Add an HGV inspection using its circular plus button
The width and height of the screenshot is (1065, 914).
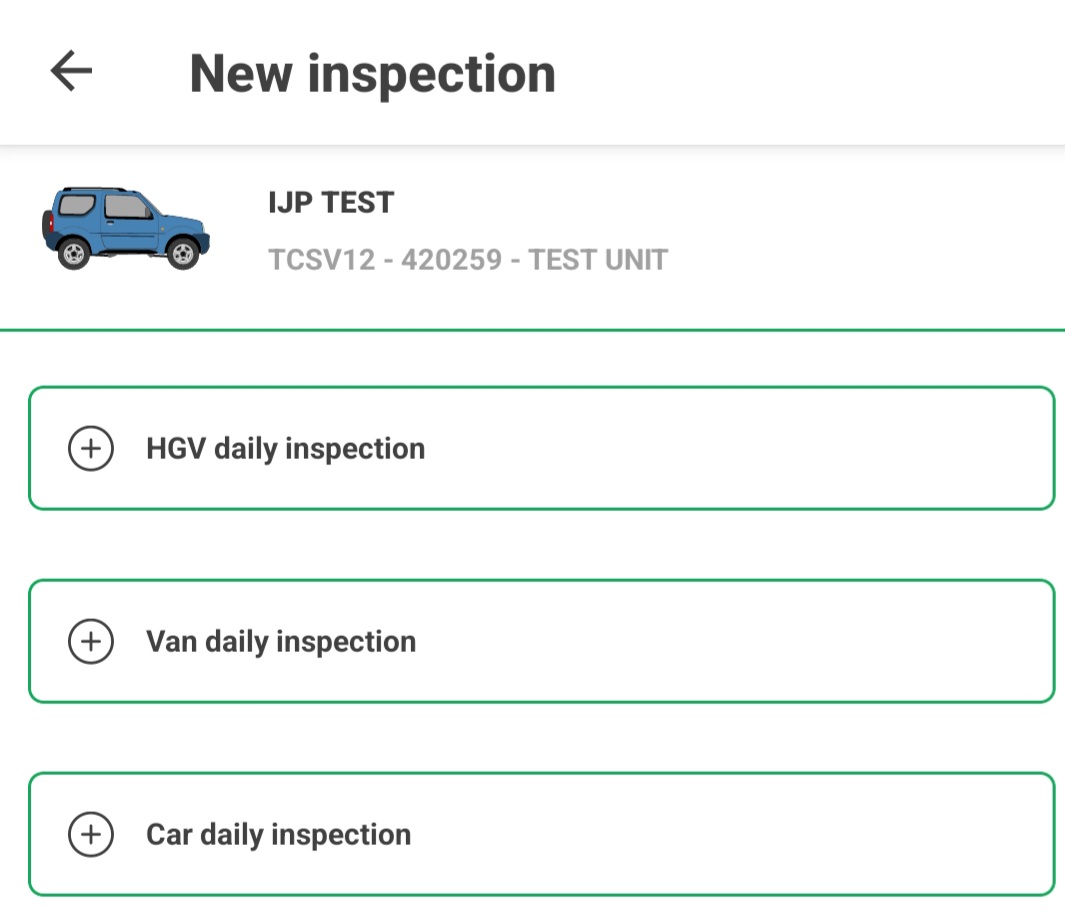click(91, 448)
